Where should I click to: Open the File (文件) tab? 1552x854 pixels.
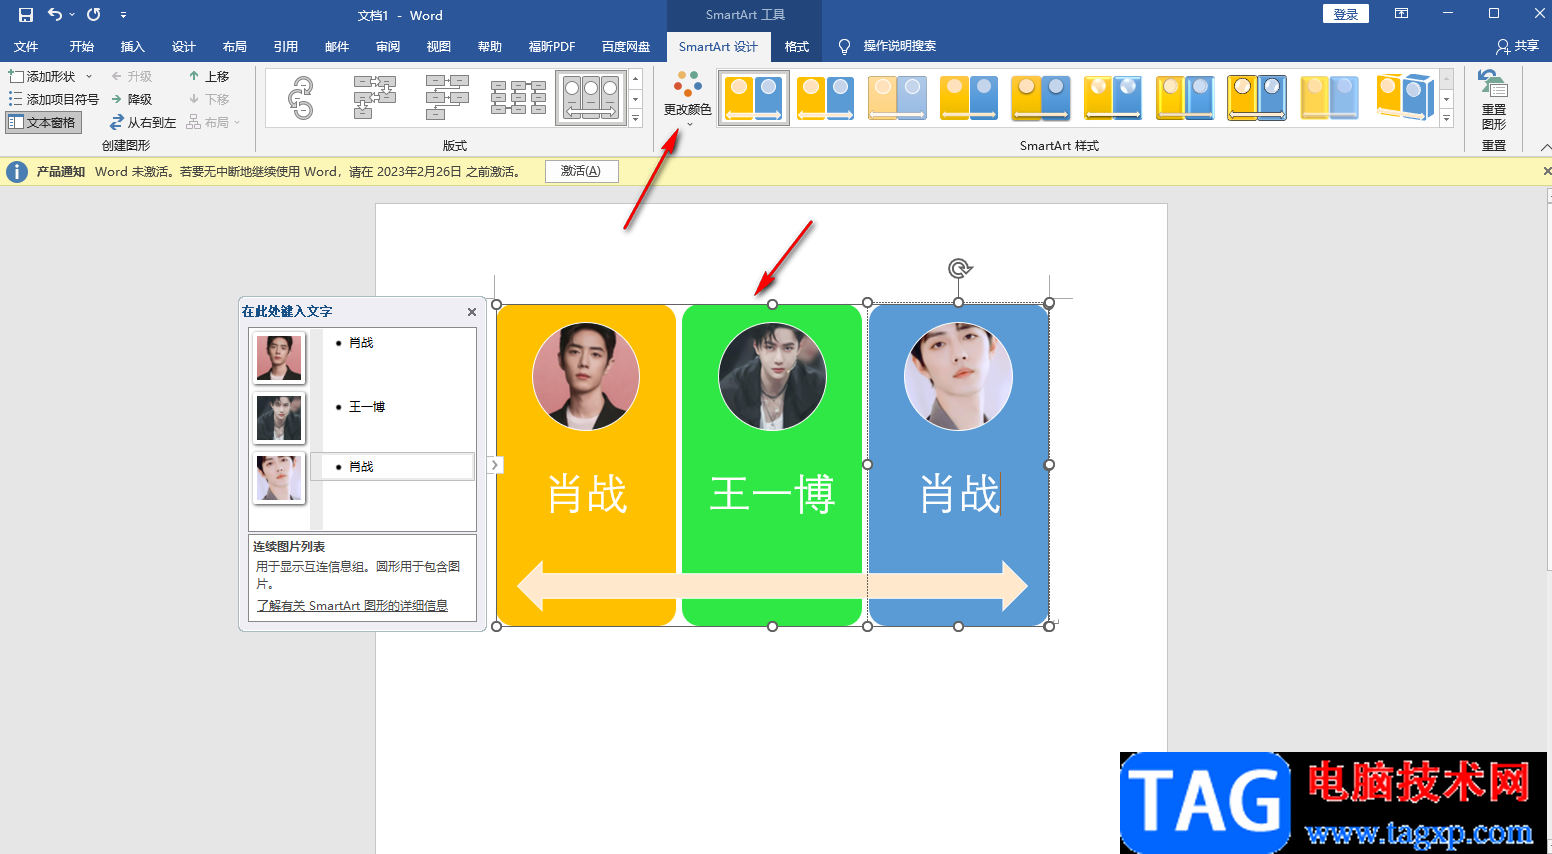[26, 46]
